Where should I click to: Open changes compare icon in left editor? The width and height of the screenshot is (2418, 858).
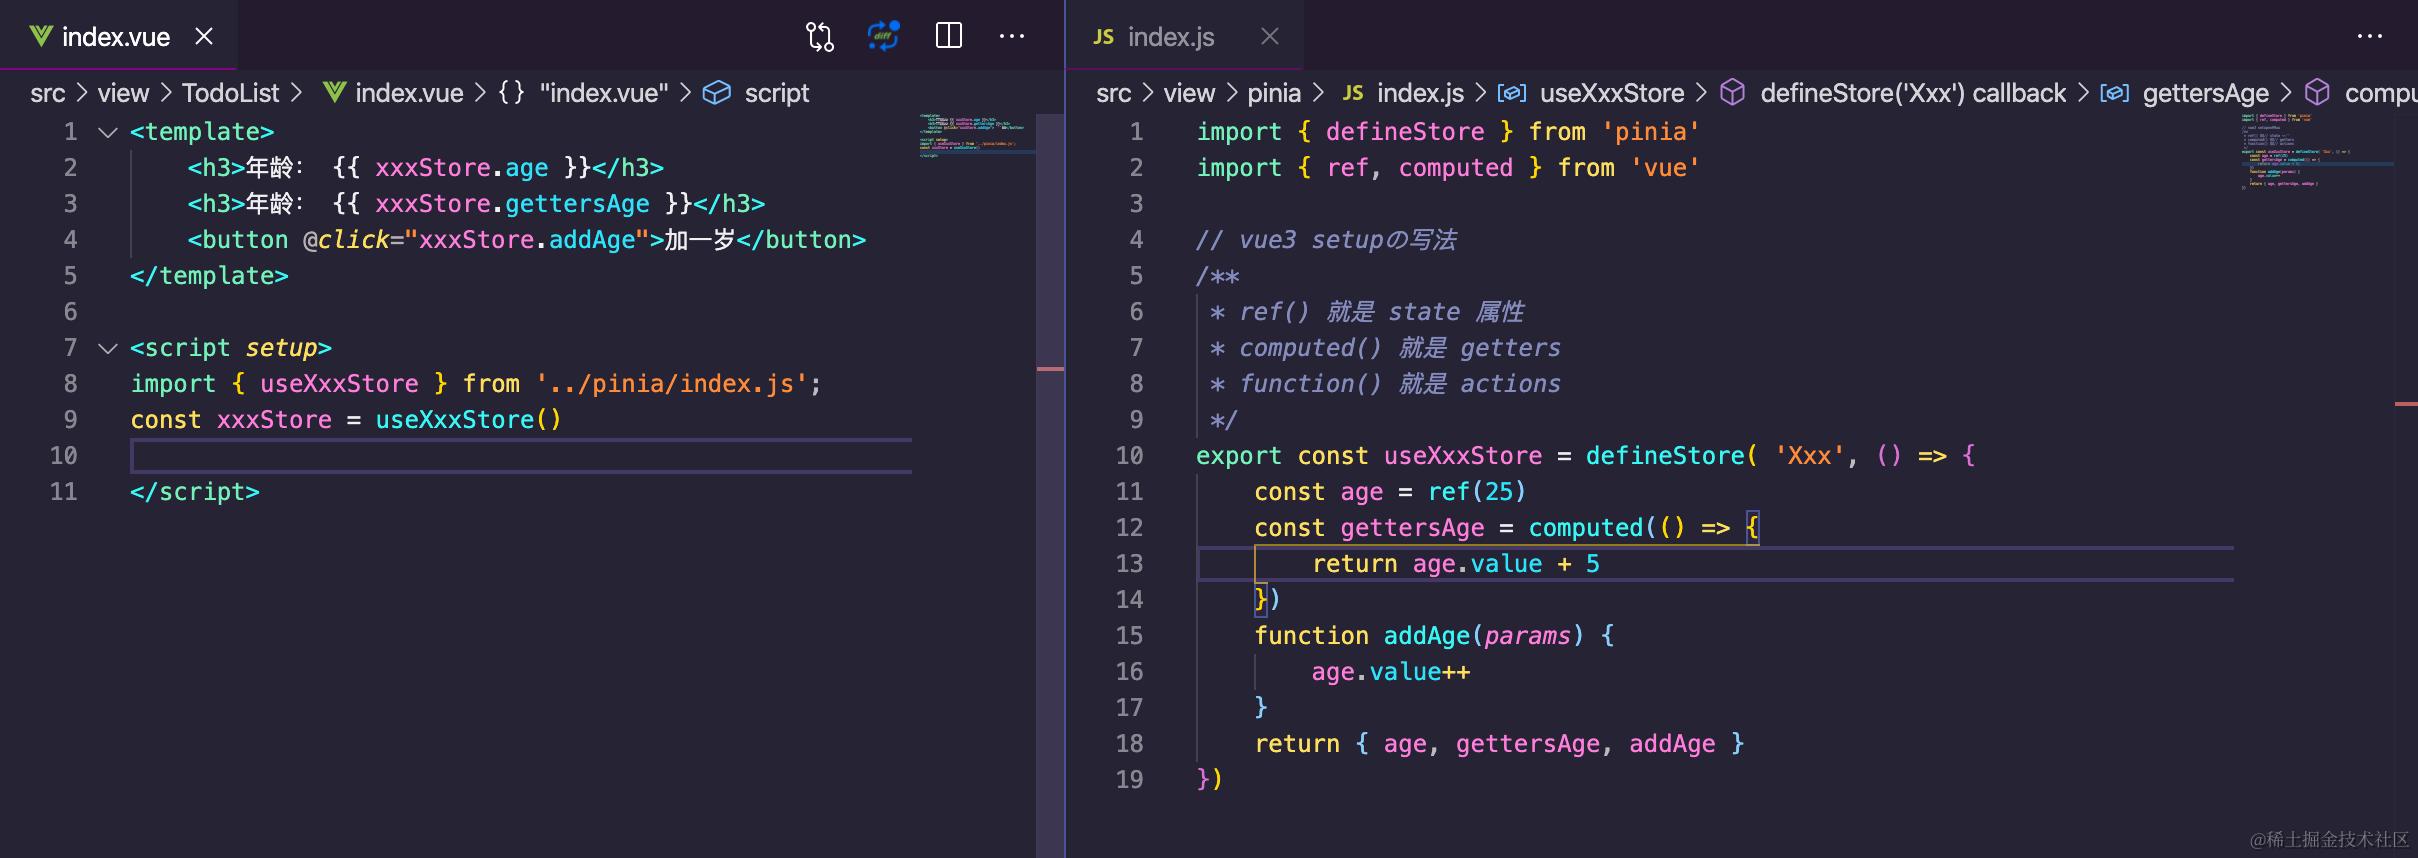(819, 37)
